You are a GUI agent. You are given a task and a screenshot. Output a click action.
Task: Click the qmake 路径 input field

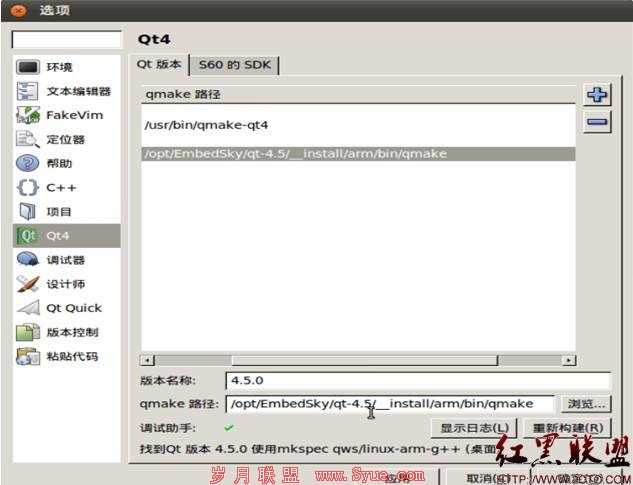pos(390,404)
